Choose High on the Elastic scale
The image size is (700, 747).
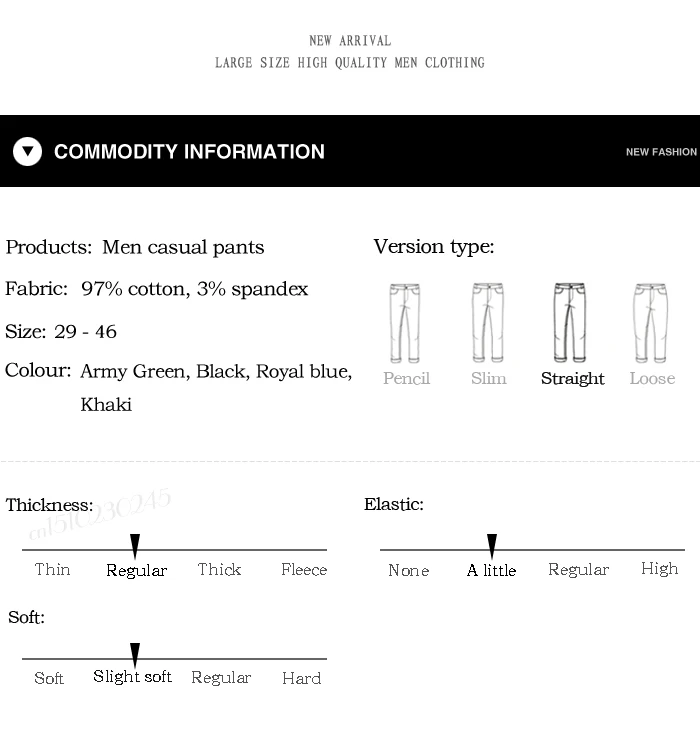tap(659, 569)
